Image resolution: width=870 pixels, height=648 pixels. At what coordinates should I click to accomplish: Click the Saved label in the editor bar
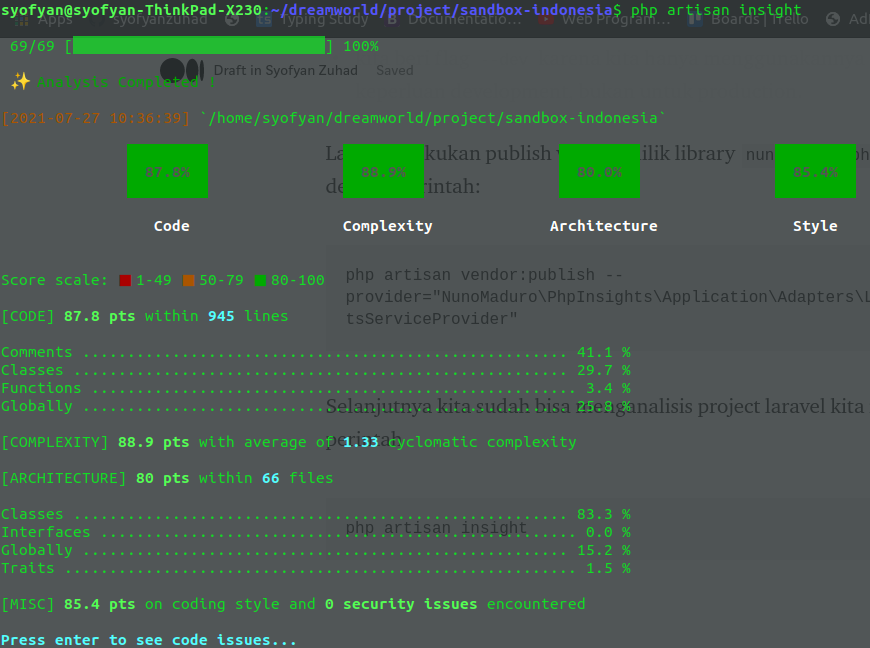[x=394, y=70]
